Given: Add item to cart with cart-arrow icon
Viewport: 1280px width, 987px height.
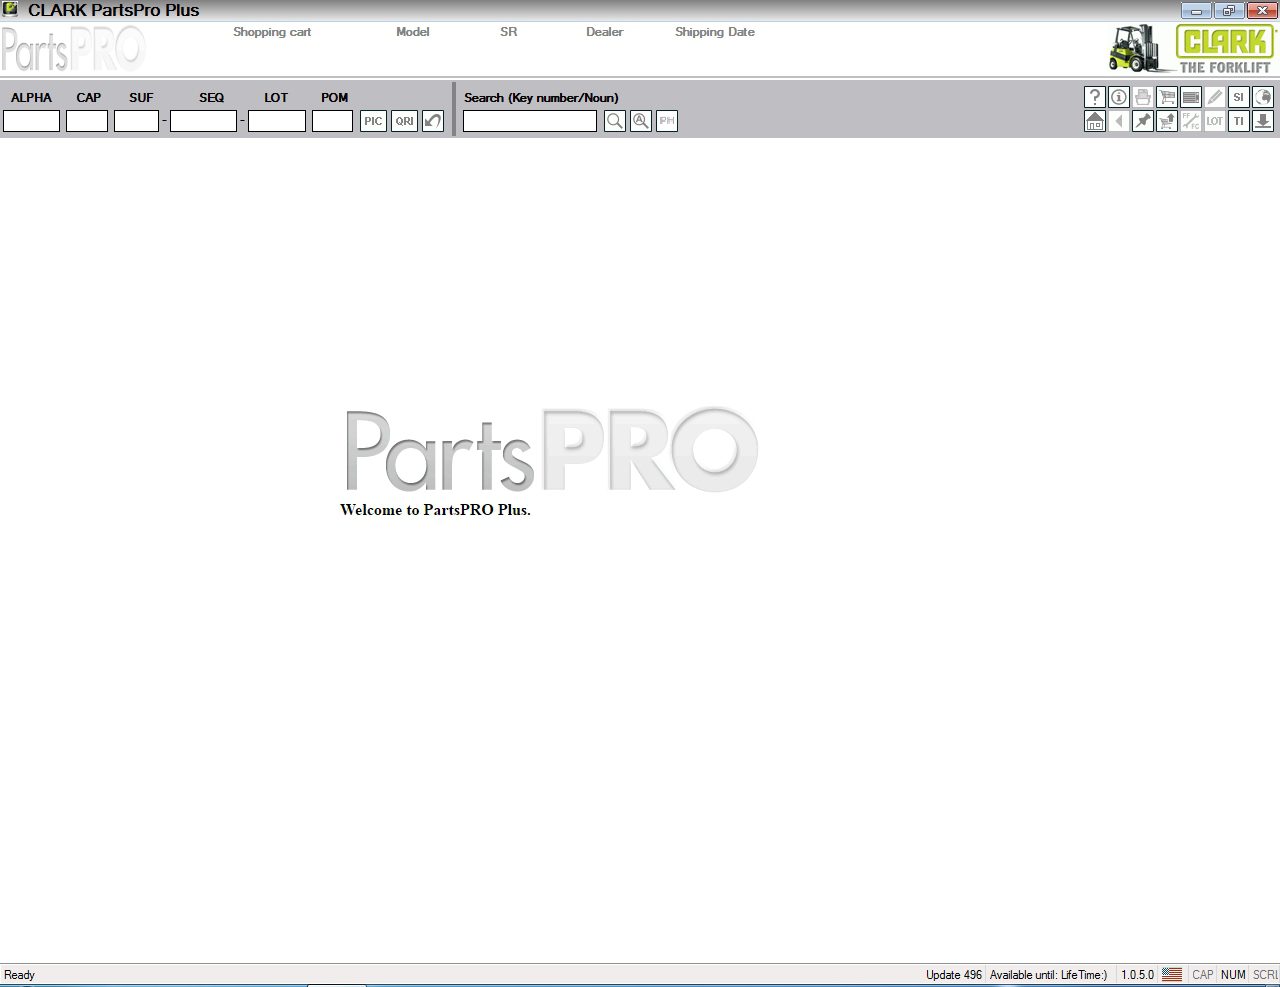Looking at the screenshot, I should coord(1166,121).
